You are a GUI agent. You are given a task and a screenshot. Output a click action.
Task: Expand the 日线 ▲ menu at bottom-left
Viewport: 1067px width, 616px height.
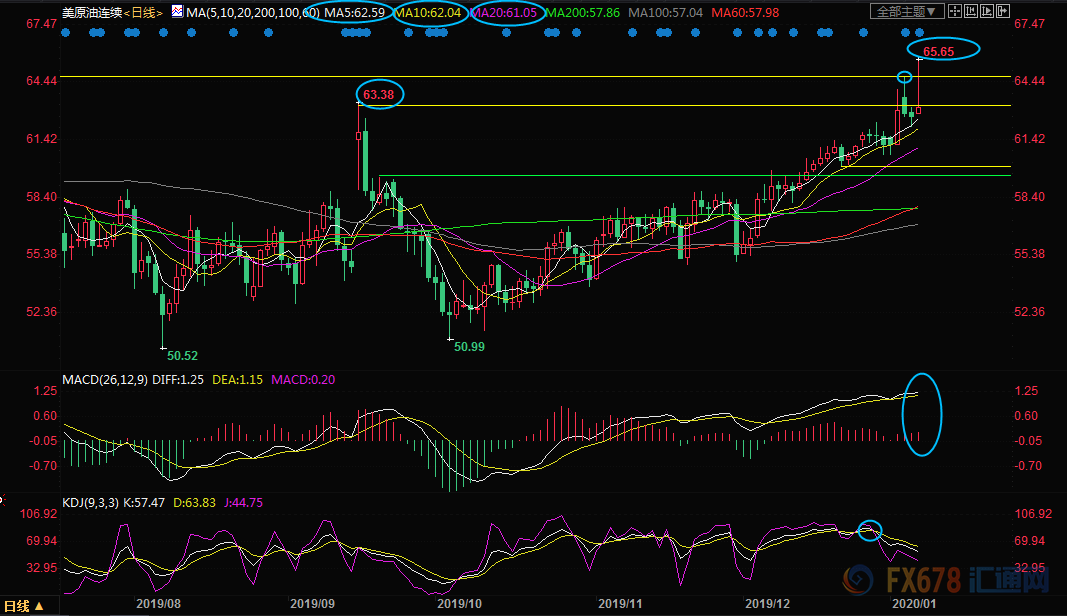(x=25, y=605)
